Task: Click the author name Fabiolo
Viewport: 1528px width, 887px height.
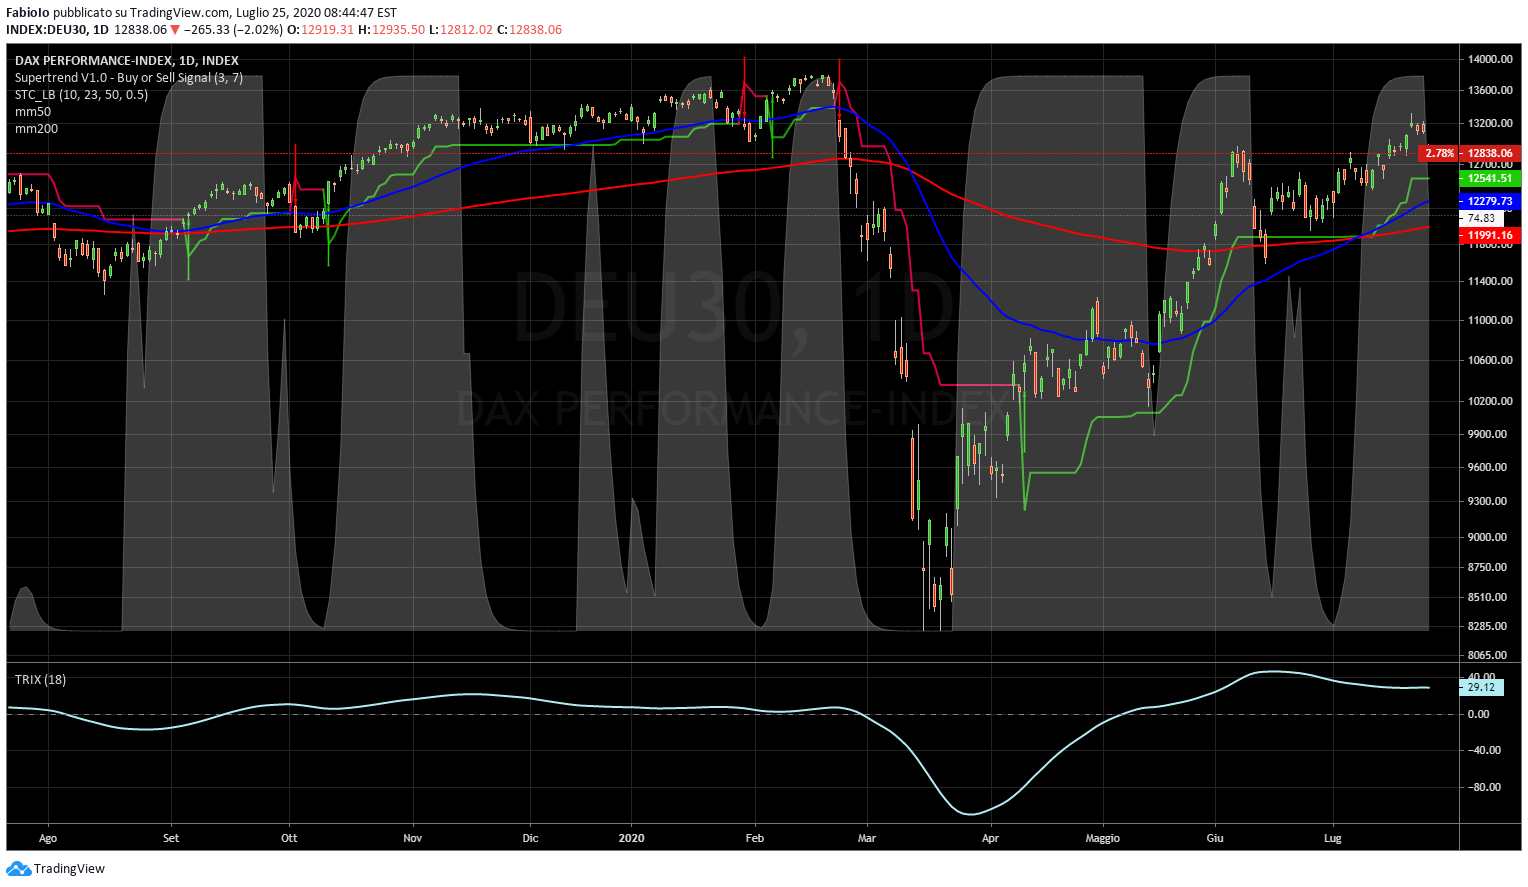Action: tap(28, 13)
